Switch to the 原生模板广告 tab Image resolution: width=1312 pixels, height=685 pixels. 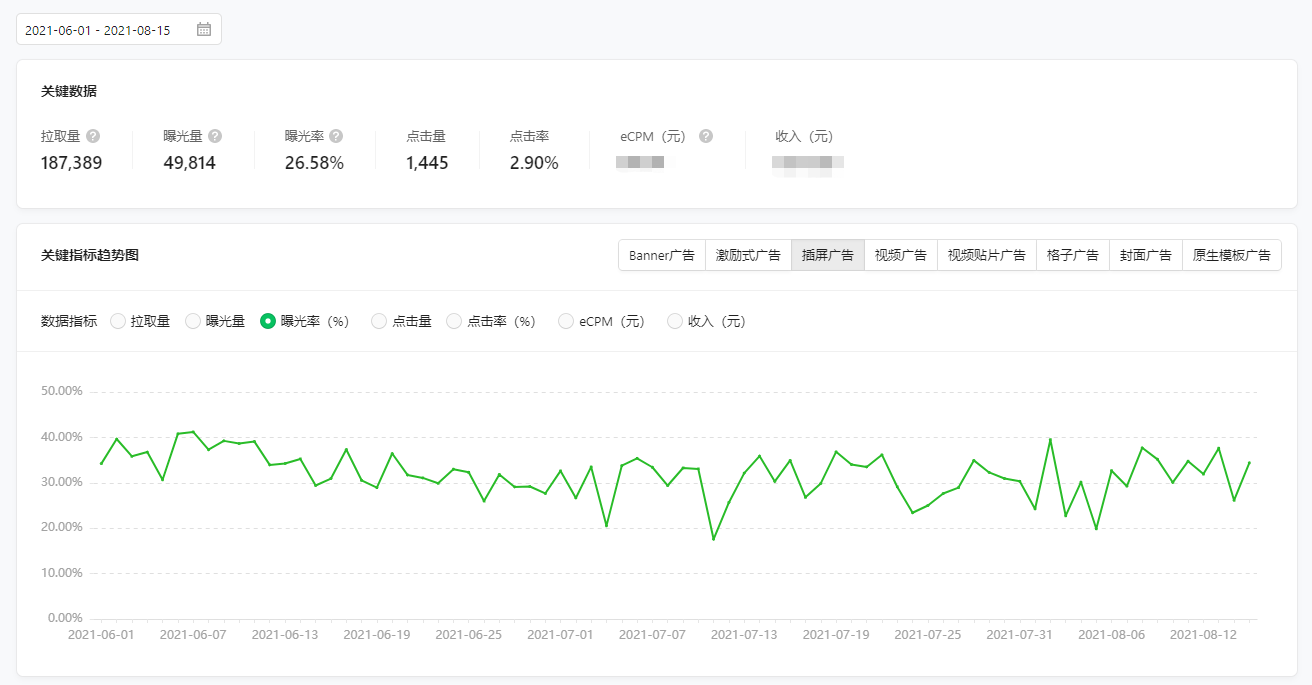1232,255
